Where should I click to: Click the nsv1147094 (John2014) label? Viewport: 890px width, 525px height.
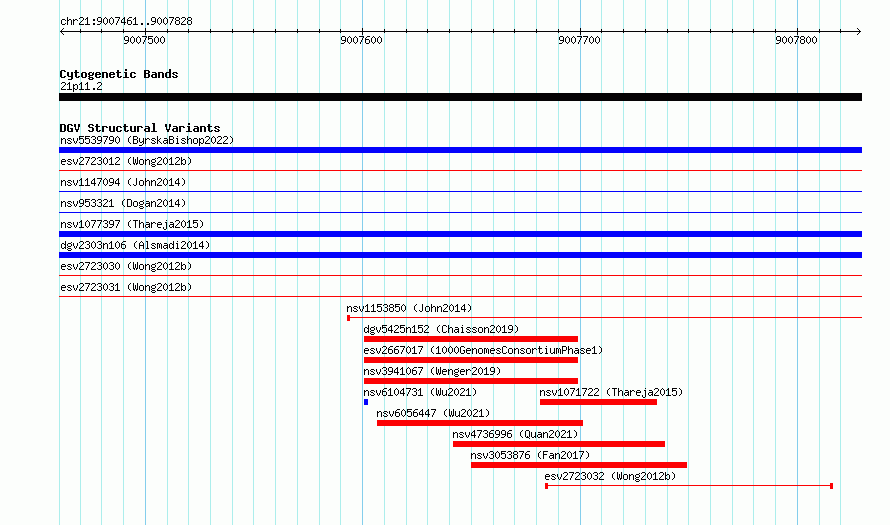click(123, 182)
